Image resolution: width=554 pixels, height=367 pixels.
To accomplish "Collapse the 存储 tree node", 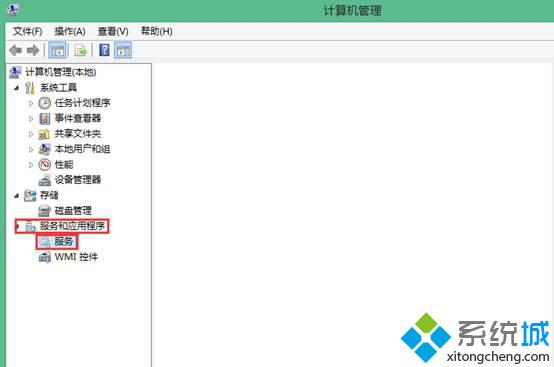I will 17,195.
